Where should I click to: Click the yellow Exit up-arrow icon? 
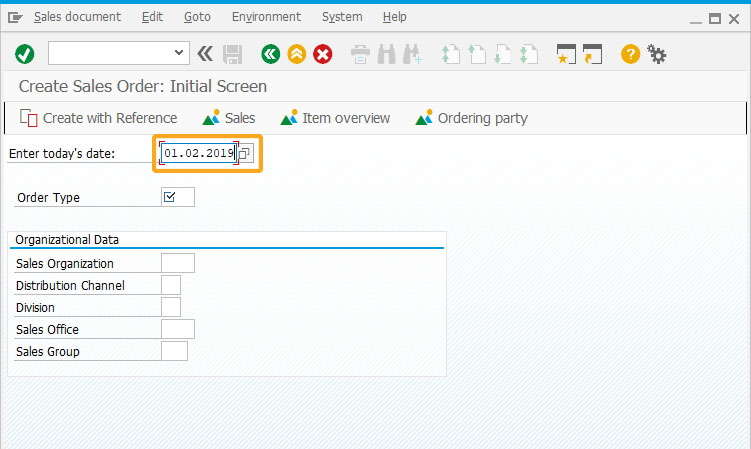click(296, 54)
